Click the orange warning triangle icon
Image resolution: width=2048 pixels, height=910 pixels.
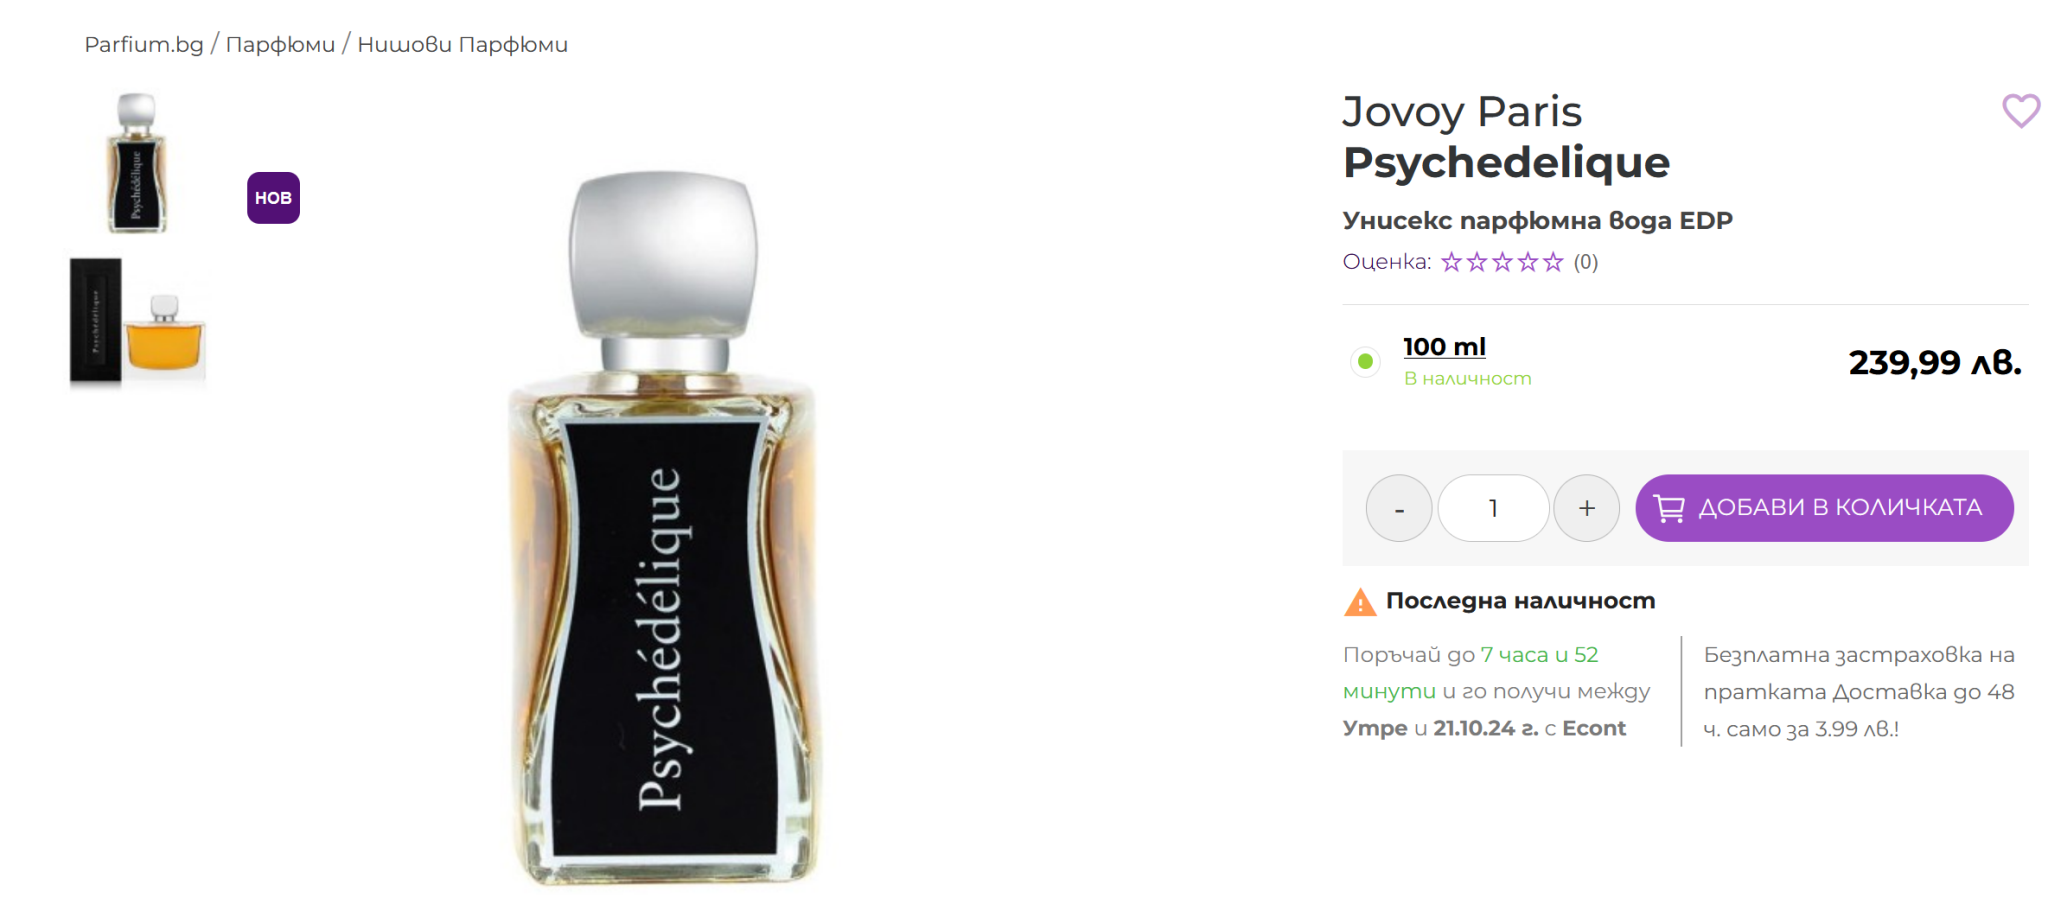[x=1360, y=602]
